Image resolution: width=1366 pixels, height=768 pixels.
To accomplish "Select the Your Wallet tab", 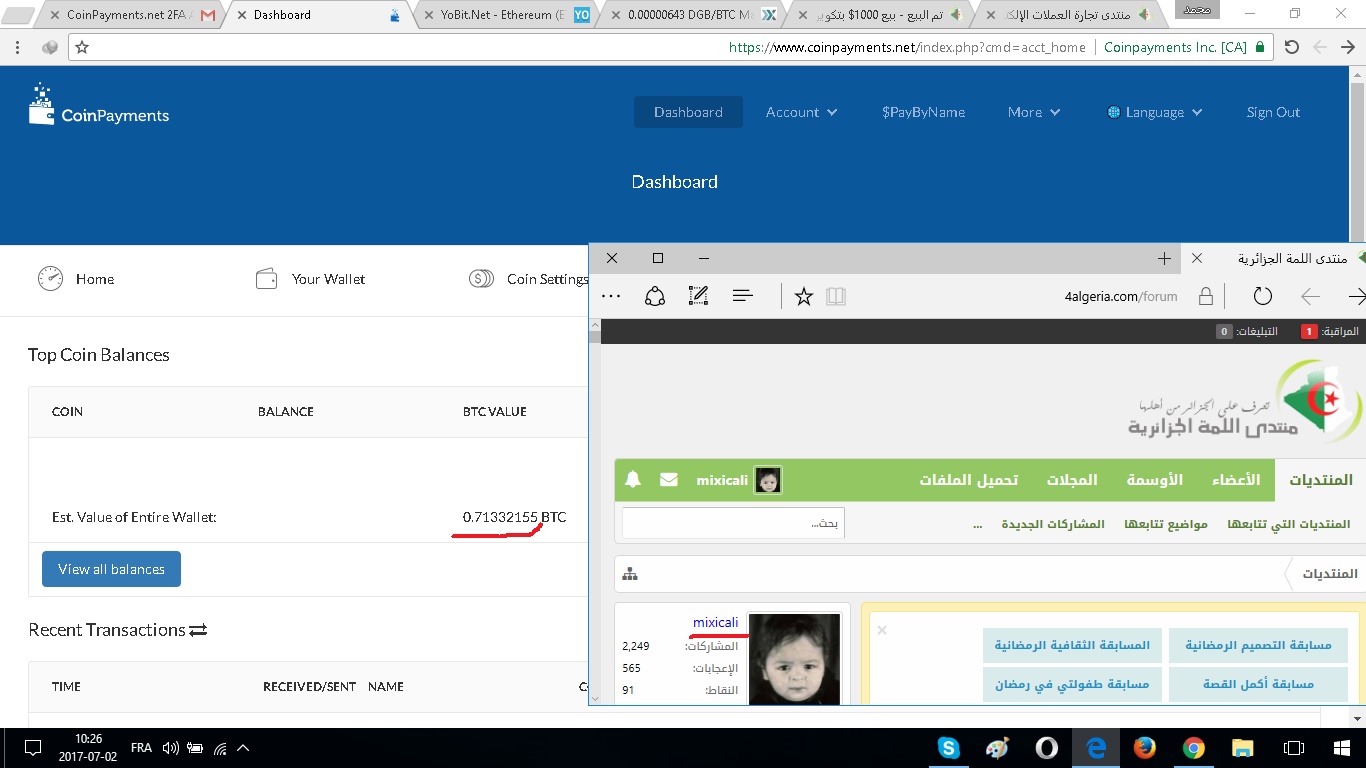I will pos(311,279).
